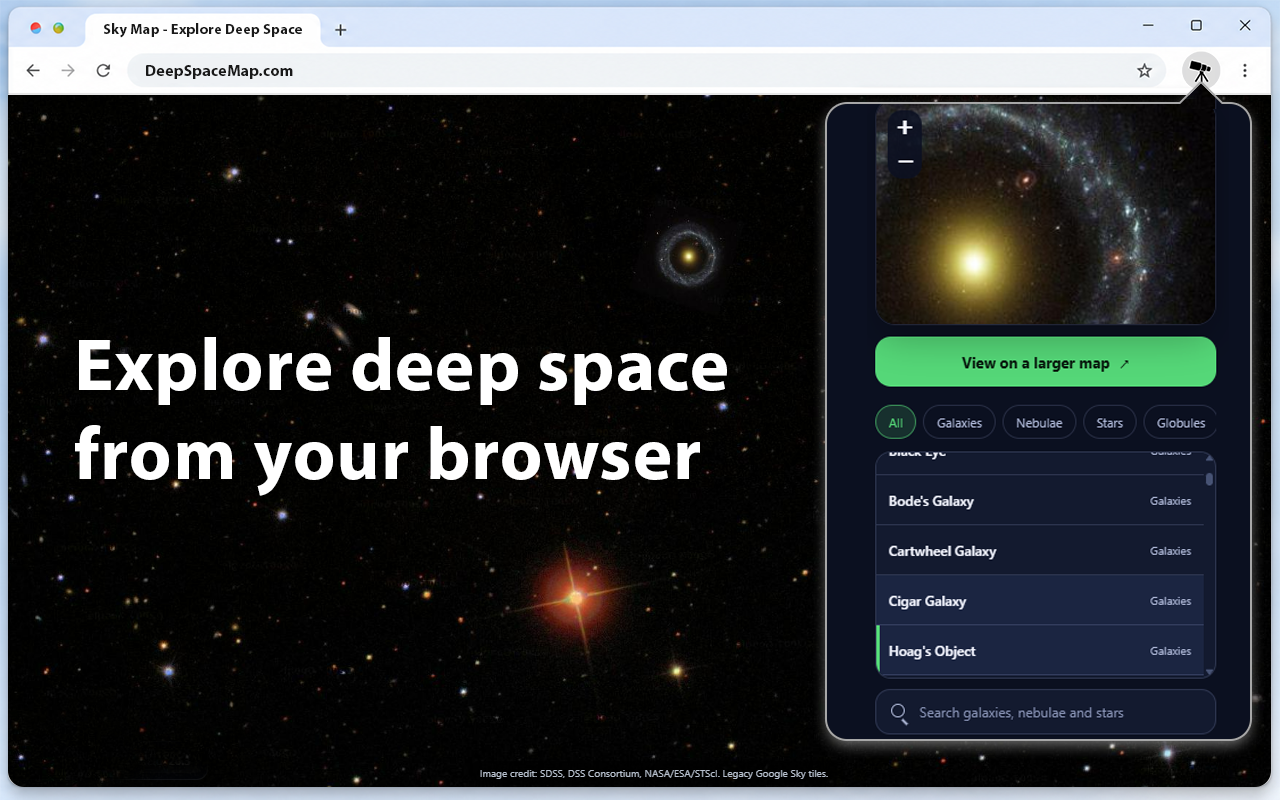This screenshot has height=800, width=1280.
Task: Click the DeepSpaceMap.com address bar
Action: point(645,71)
